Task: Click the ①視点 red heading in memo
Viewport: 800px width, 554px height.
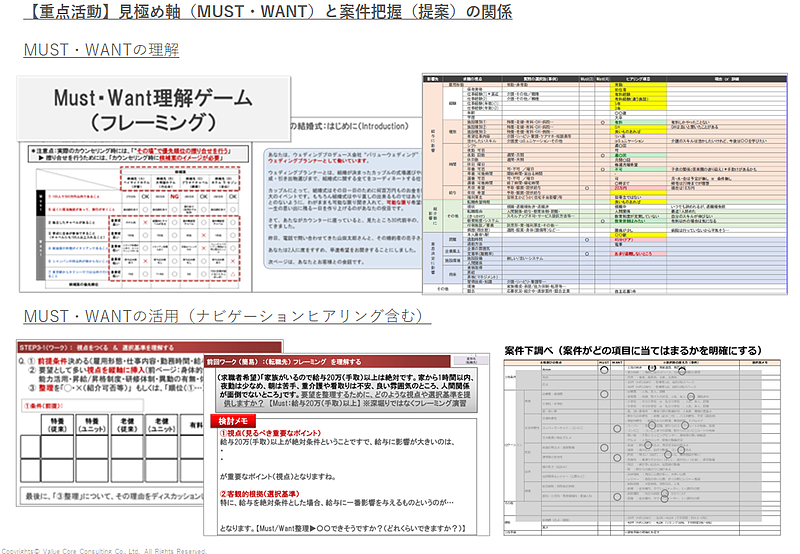Action: pyautogui.click(x=269, y=431)
